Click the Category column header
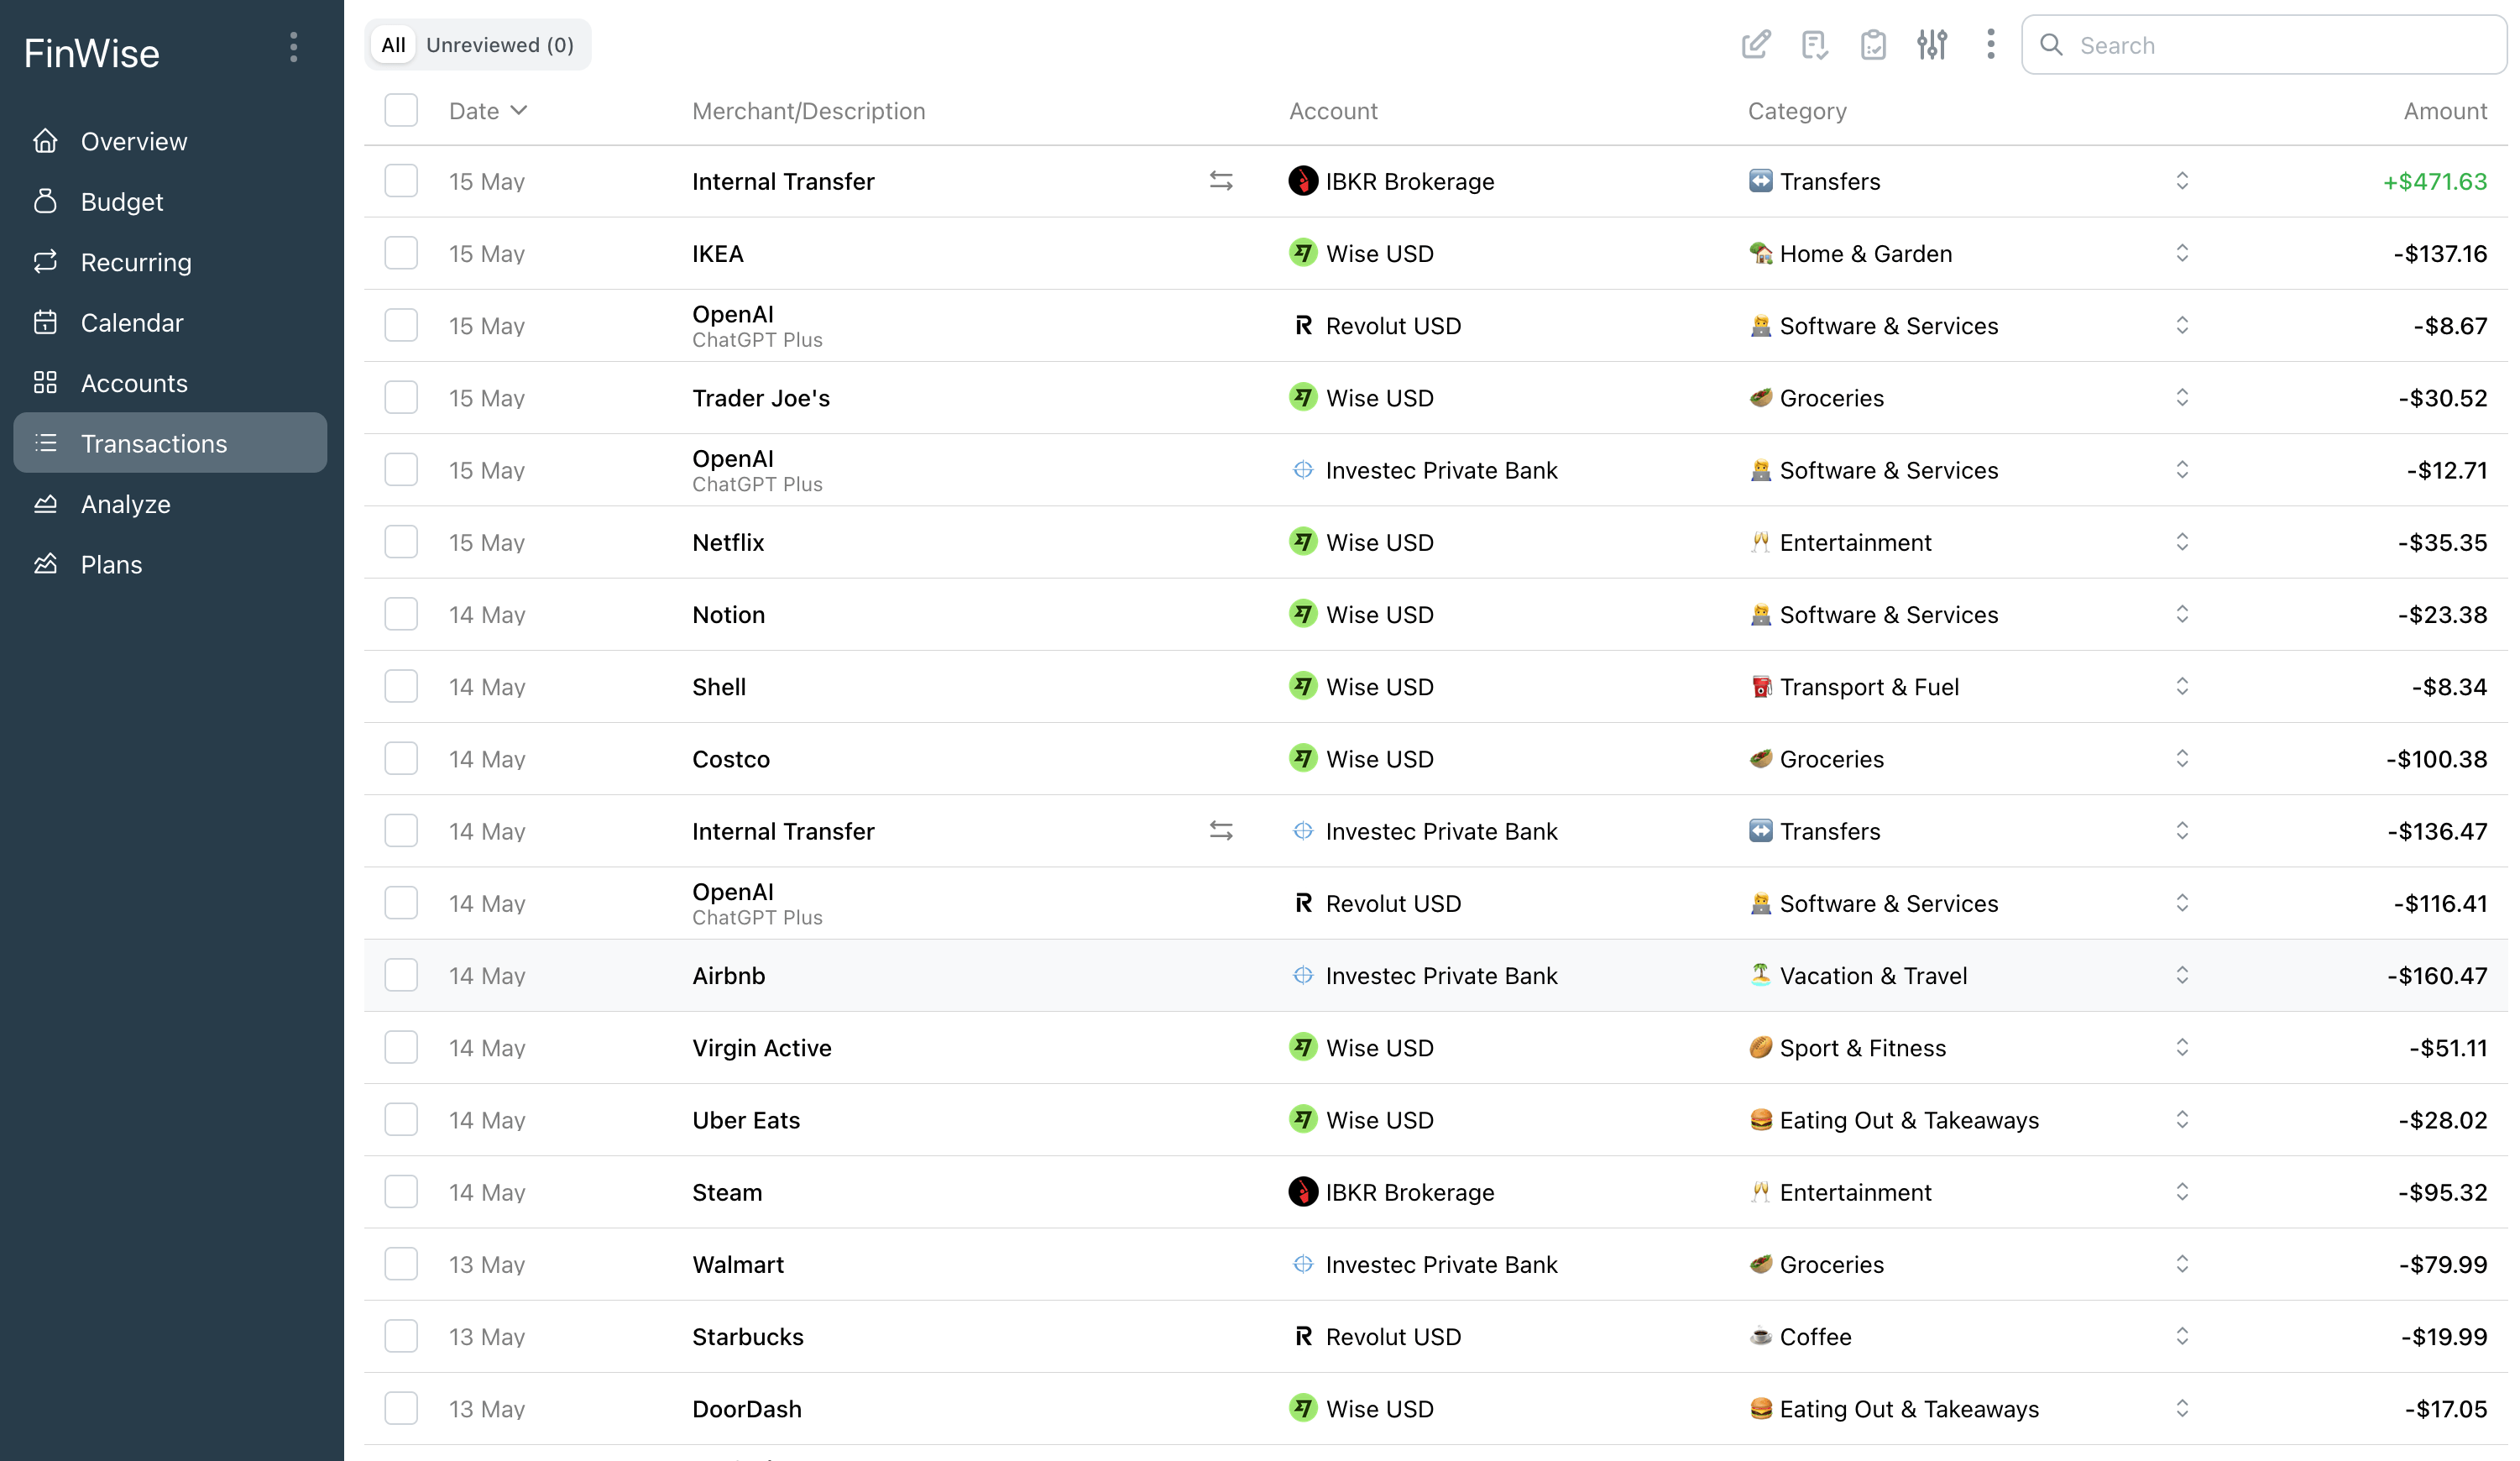 click(x=1797, y=111)
